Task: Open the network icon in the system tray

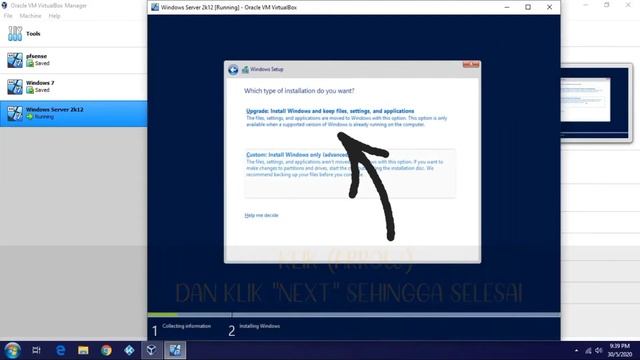Action: point(588,351)
